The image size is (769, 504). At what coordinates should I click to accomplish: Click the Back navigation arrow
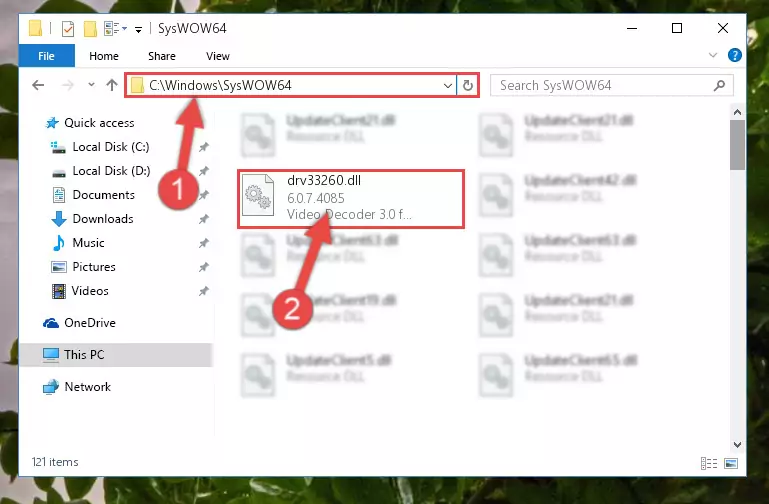click(38, 85)
